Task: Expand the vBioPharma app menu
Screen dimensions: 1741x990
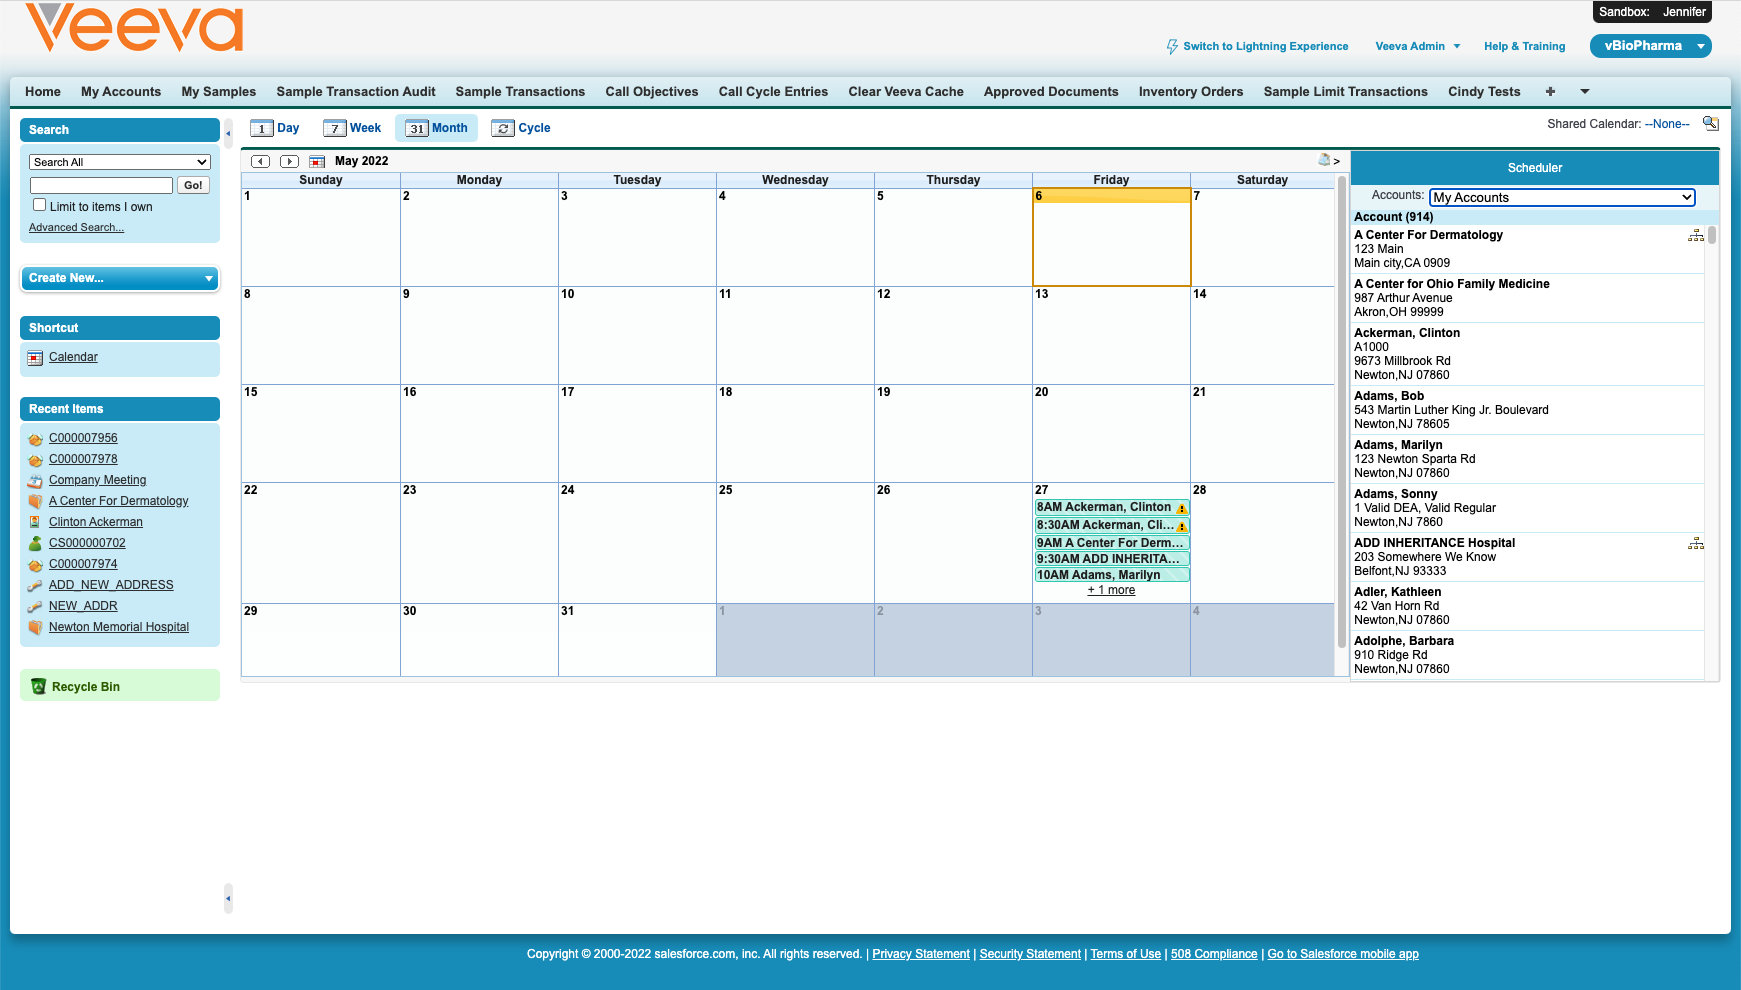Action: pos(1699,46)
